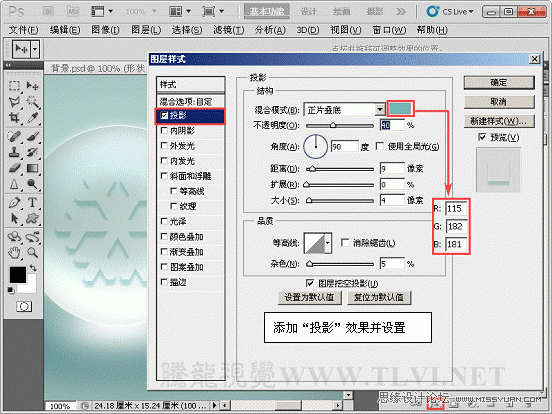Image resolution: width=552 pixels, height=414 pixels.
Task: Select the Healing Brush tool
Action: tap(14, 136)
